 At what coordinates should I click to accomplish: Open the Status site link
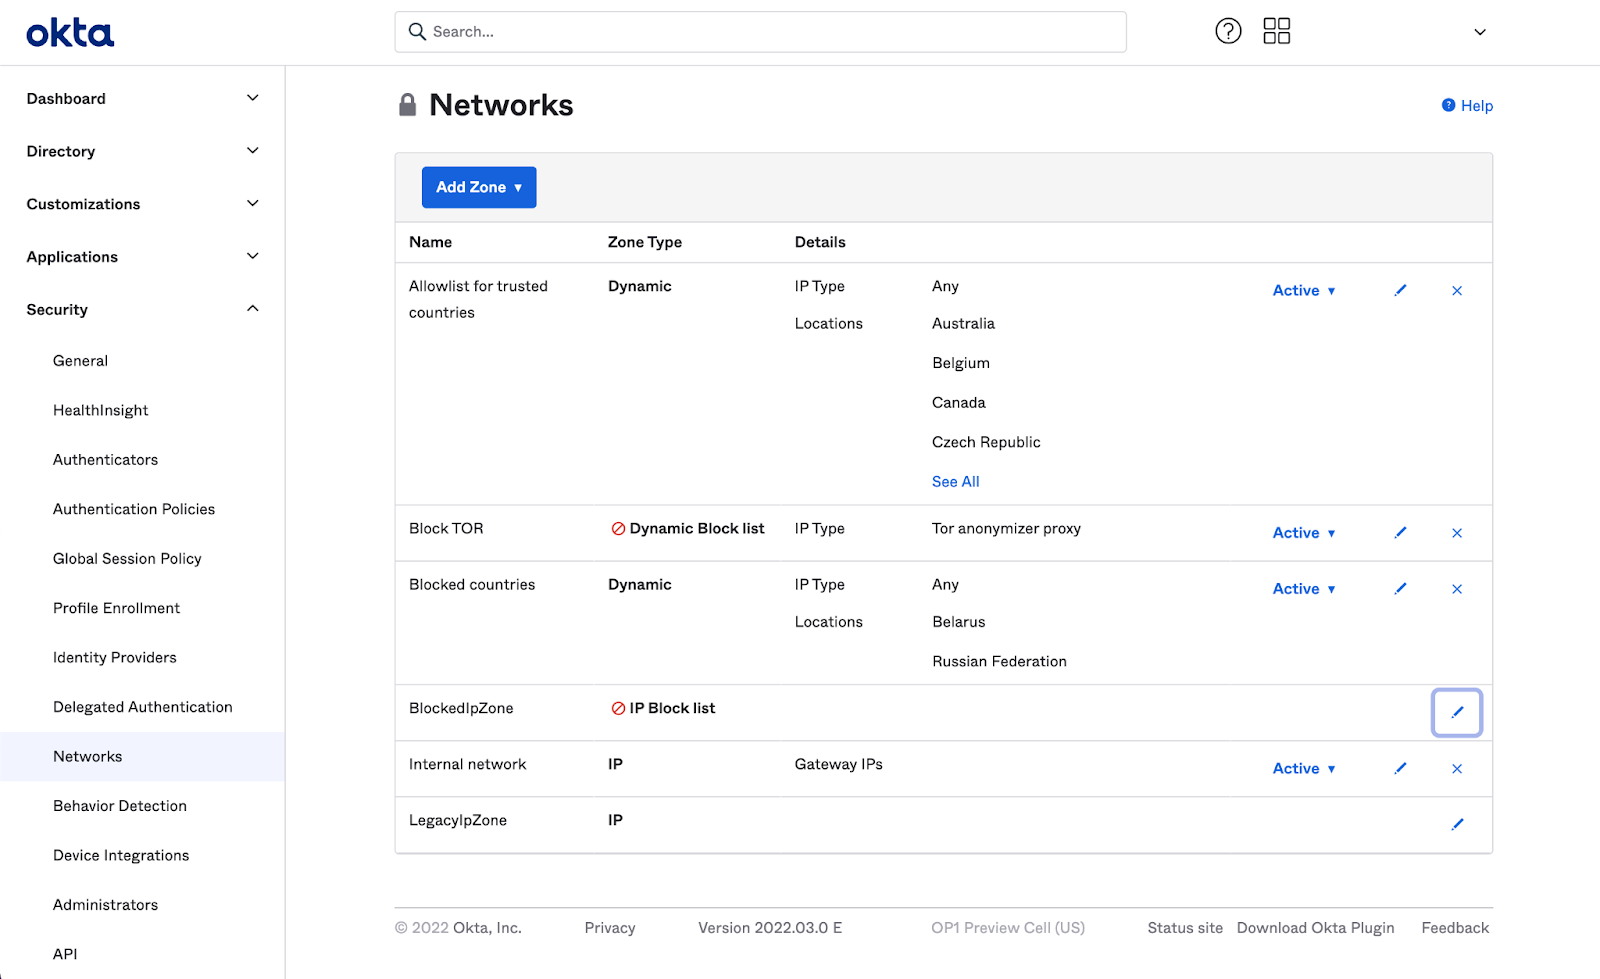tap(1185, 928)
